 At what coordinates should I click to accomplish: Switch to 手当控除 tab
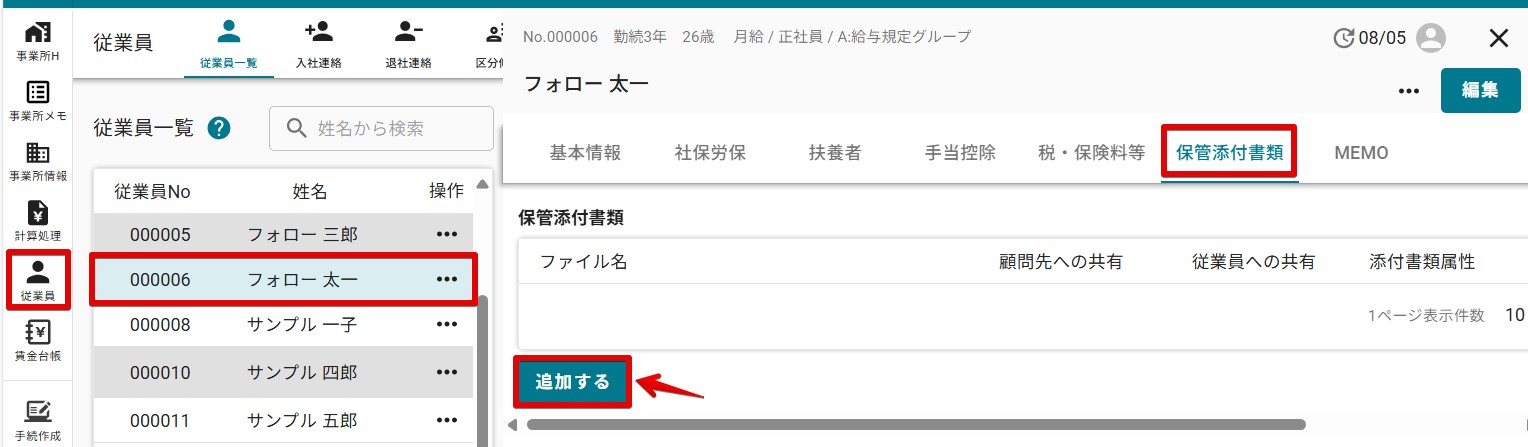click(x=960, y=153)
